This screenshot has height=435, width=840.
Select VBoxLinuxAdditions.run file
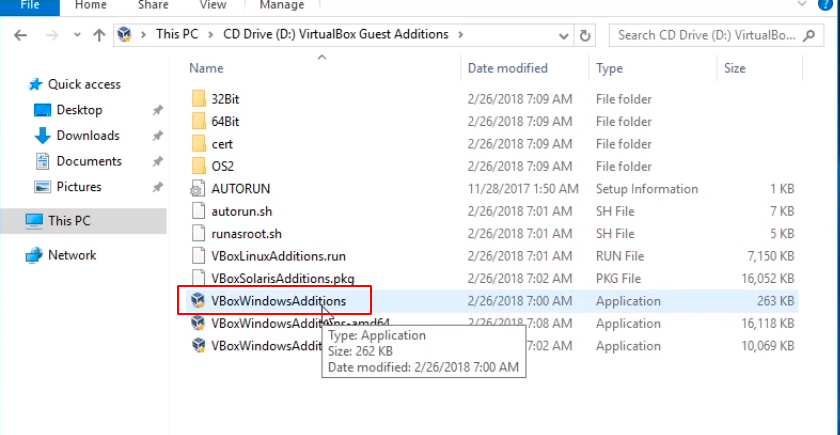(279, 256)
